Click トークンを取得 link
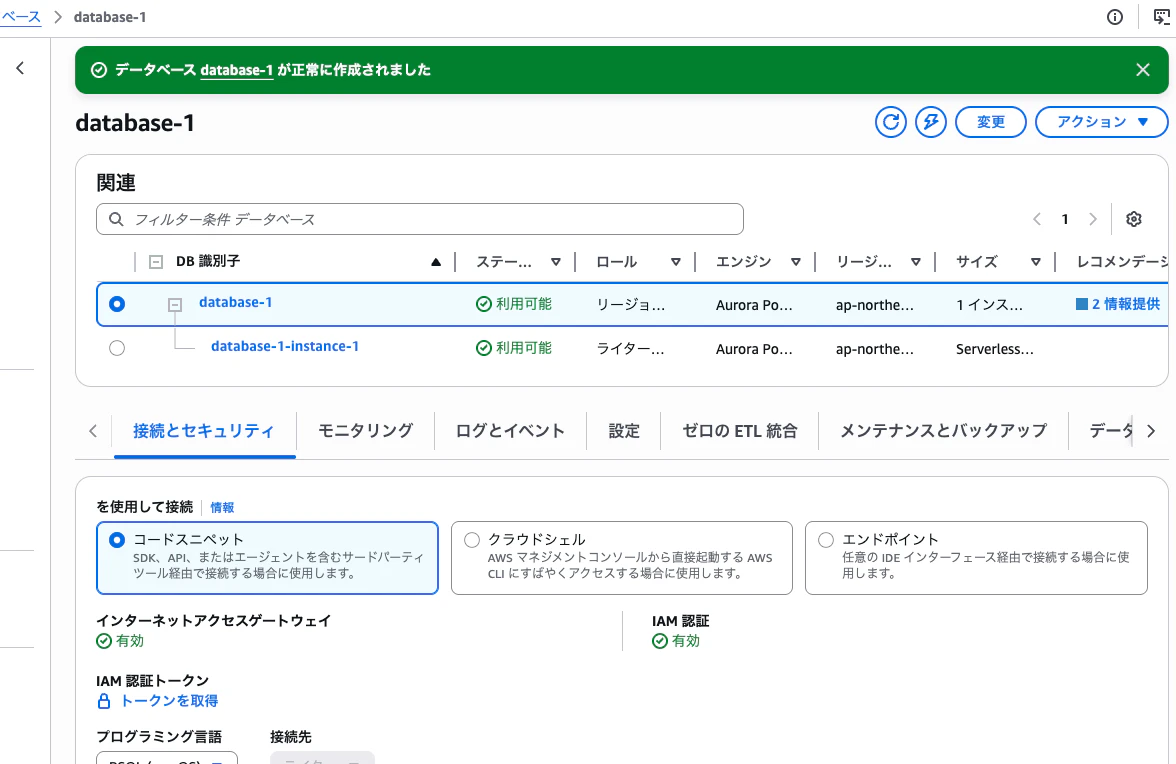 pos(170,701)
